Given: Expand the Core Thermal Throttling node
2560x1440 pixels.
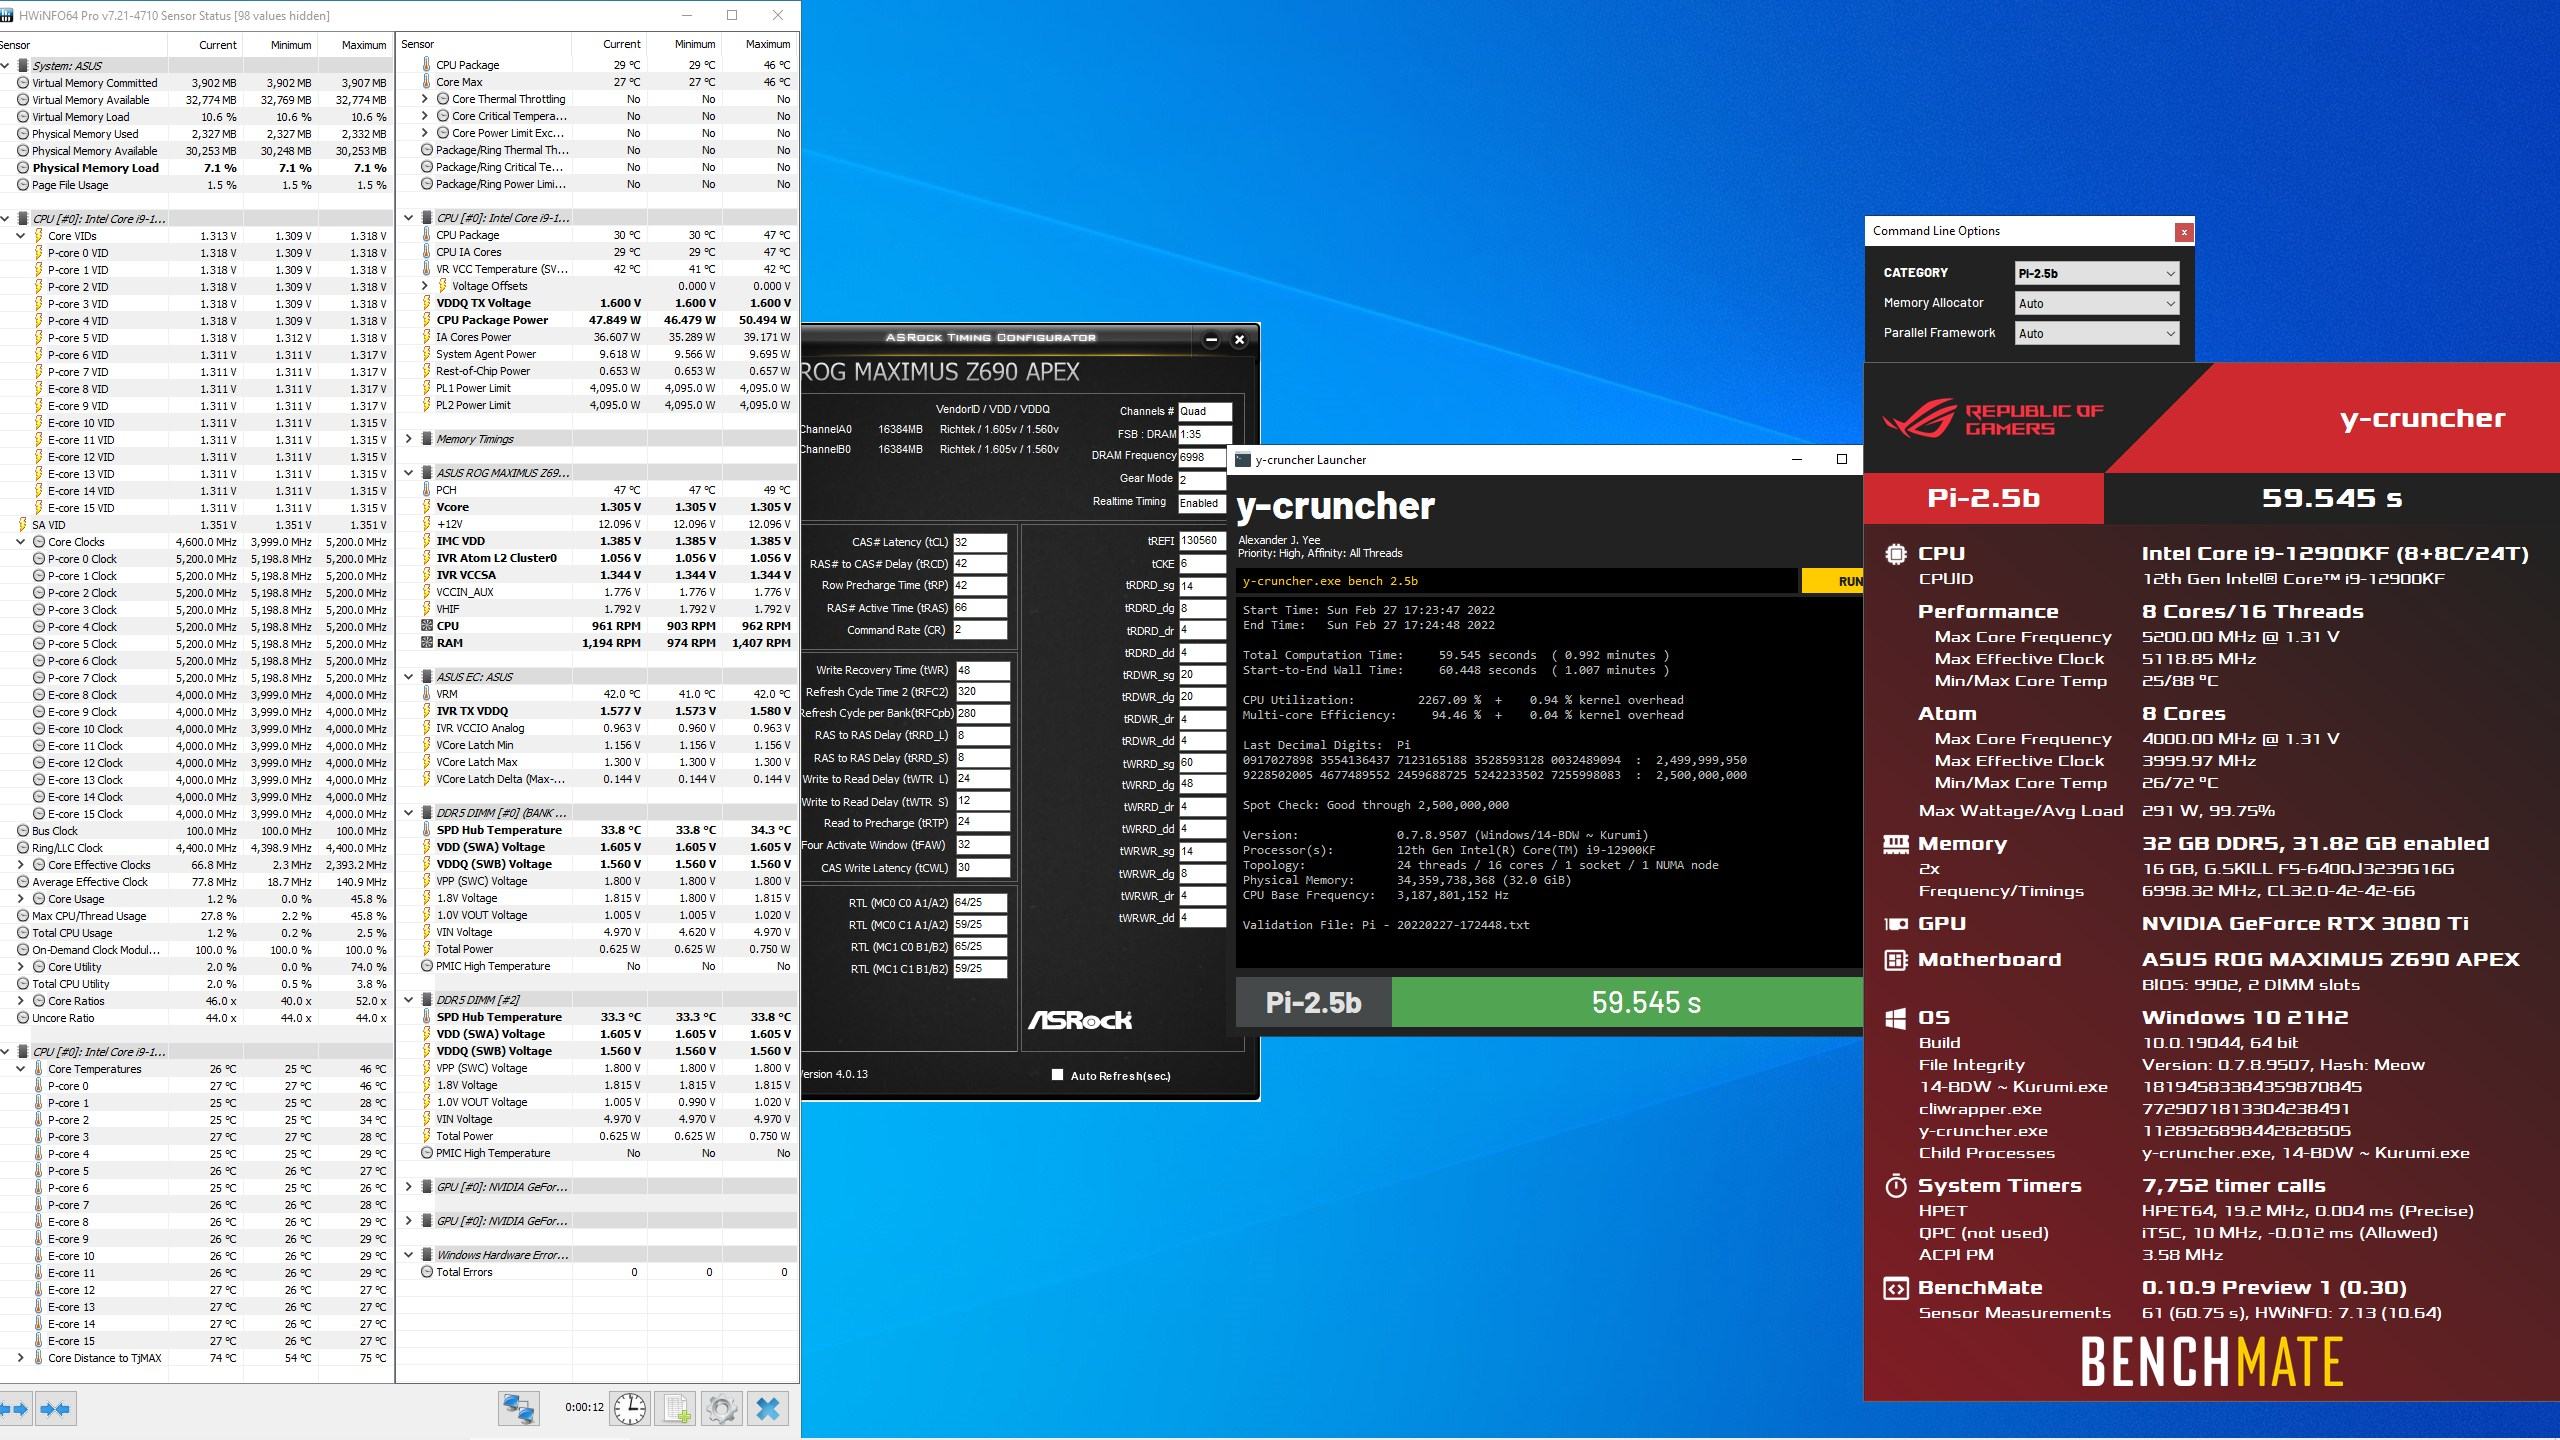Looking at the screenshot, I should point(425,99).
